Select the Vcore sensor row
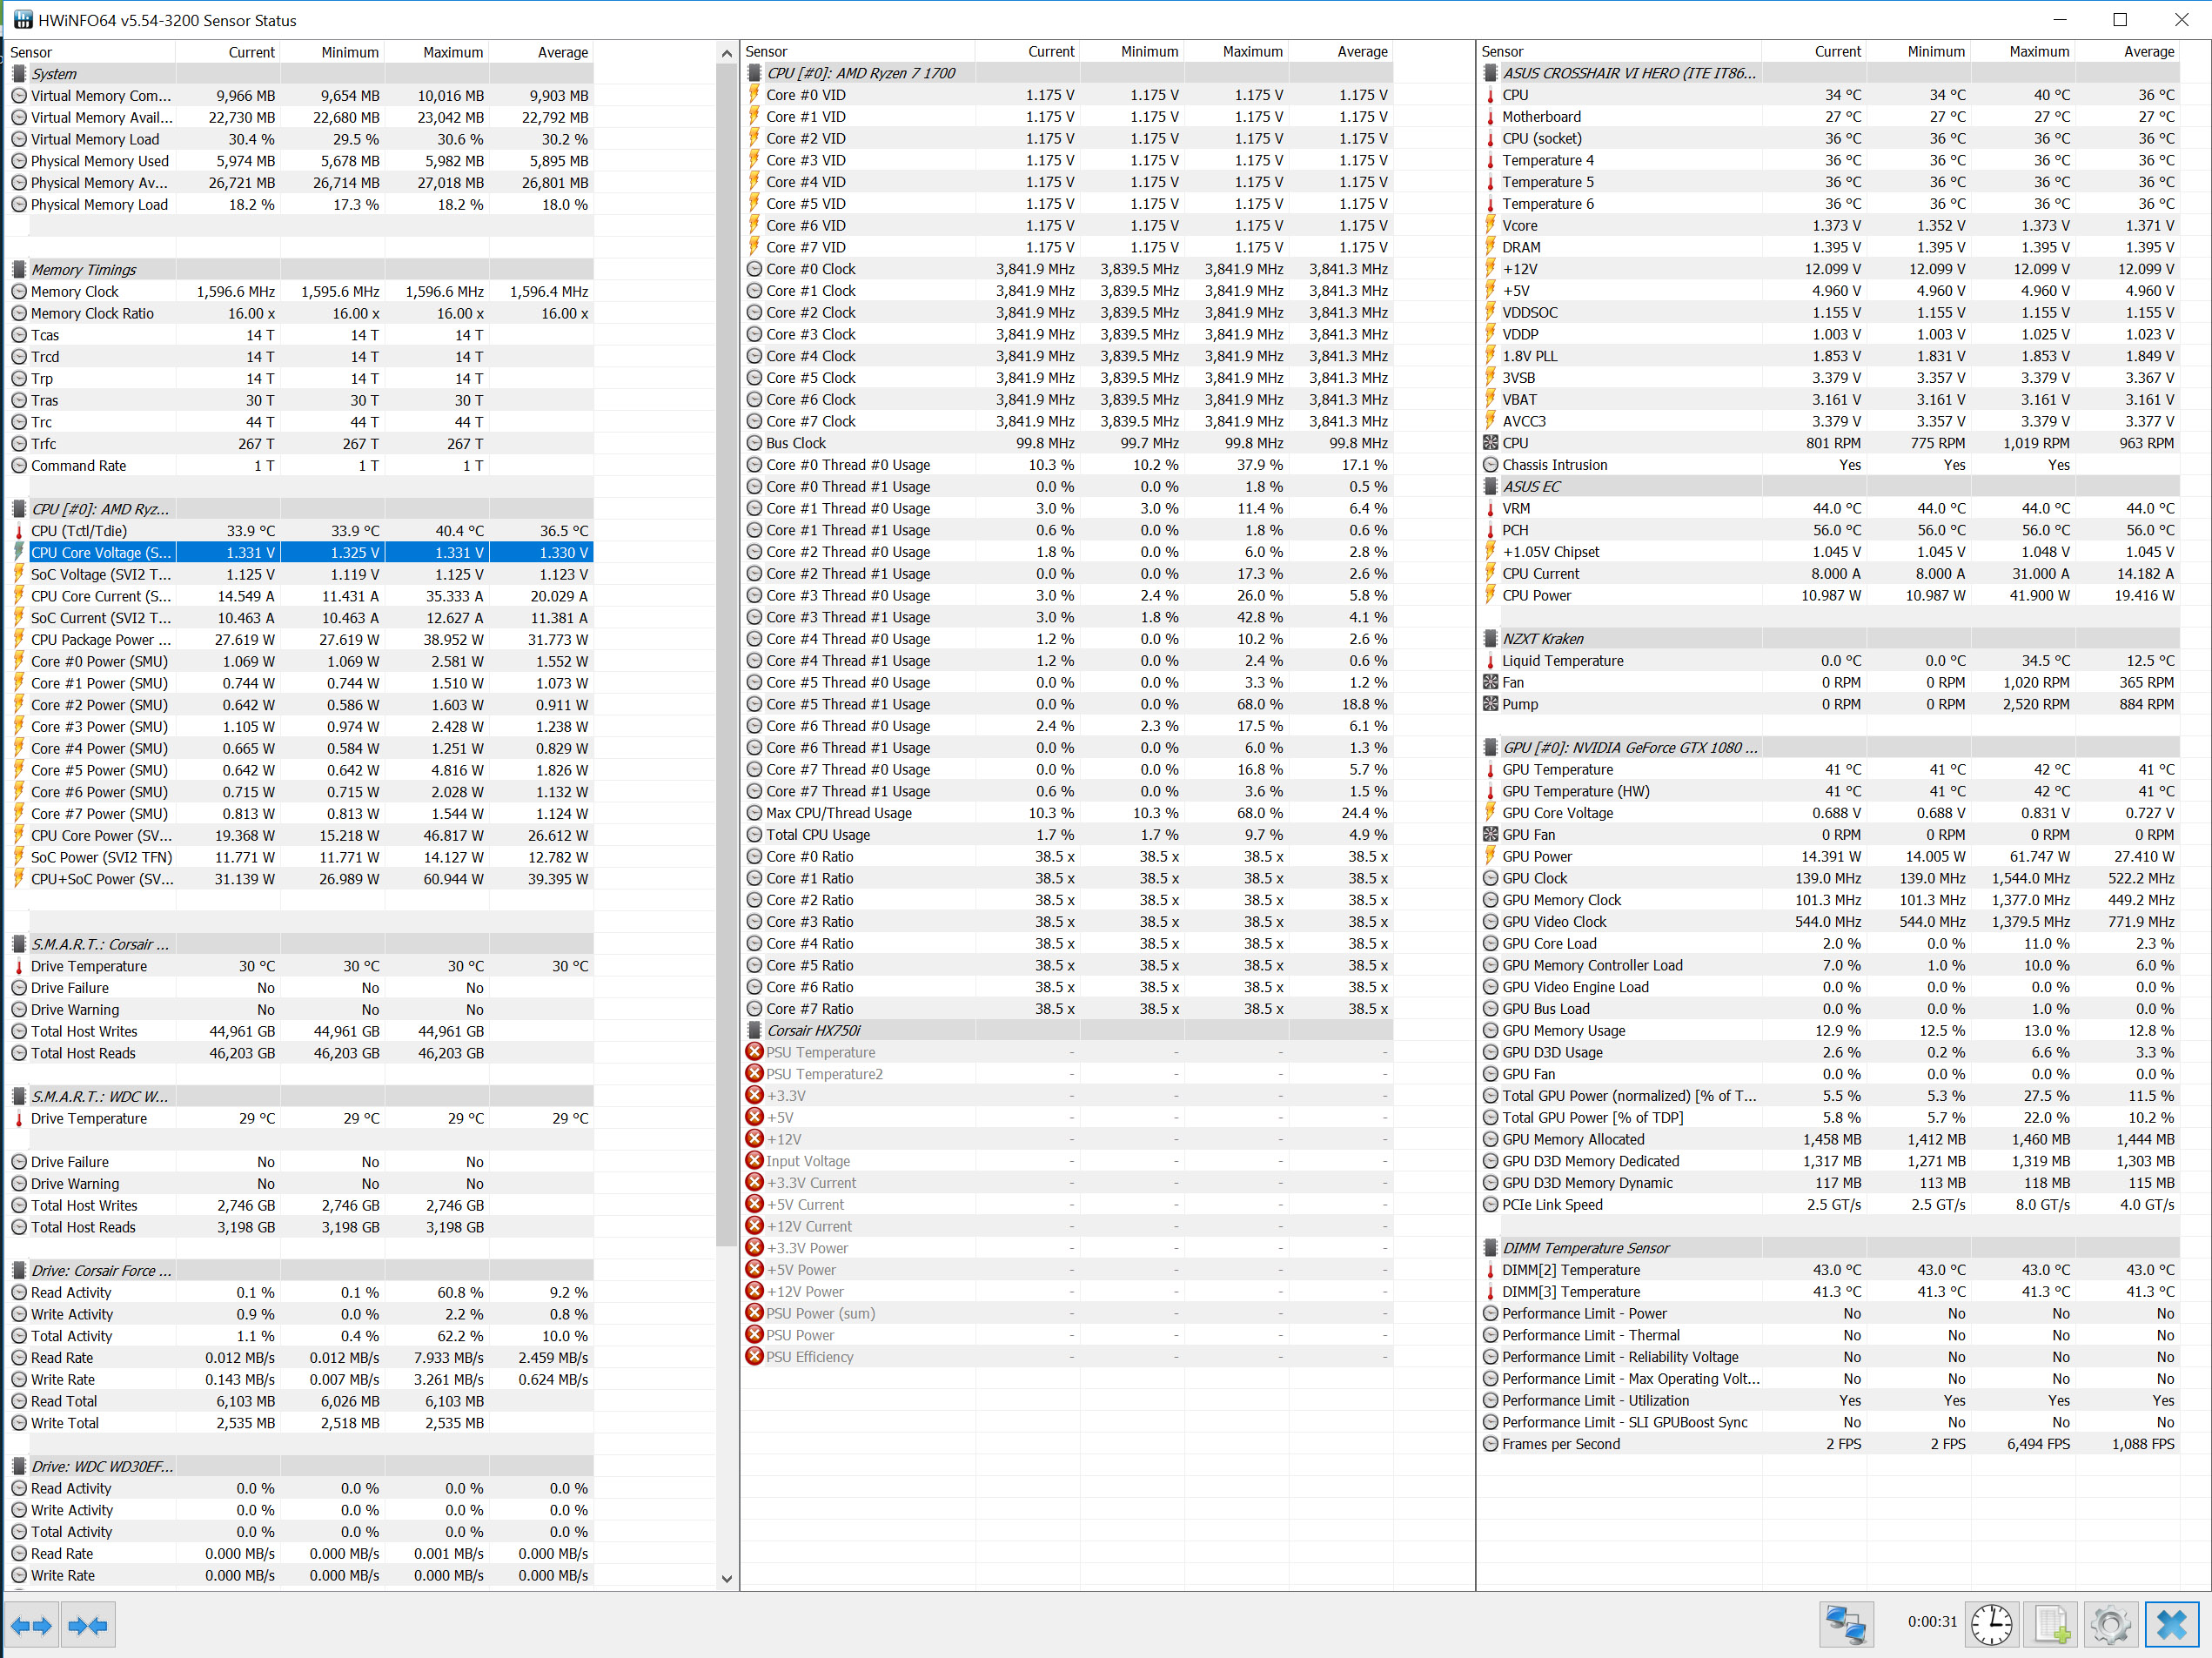The height and width of the screenshot is (1658, 2212). [1519, 226]
